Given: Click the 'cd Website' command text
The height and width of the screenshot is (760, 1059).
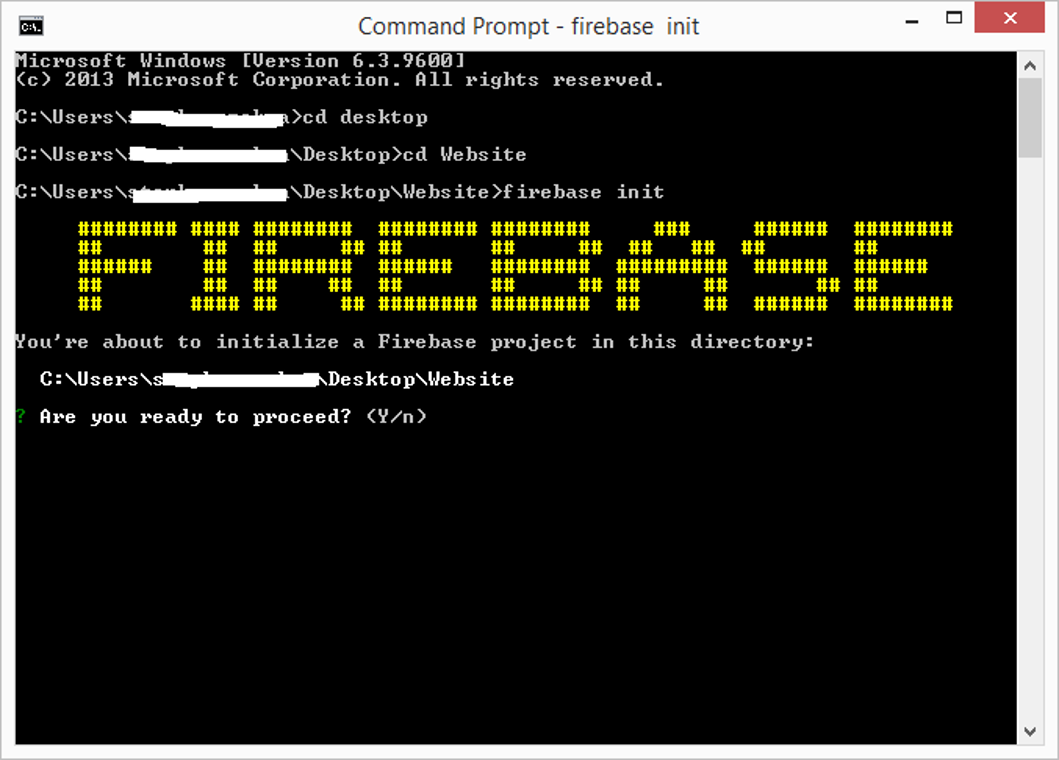Looking at the screenshot, I should point(465,155).
